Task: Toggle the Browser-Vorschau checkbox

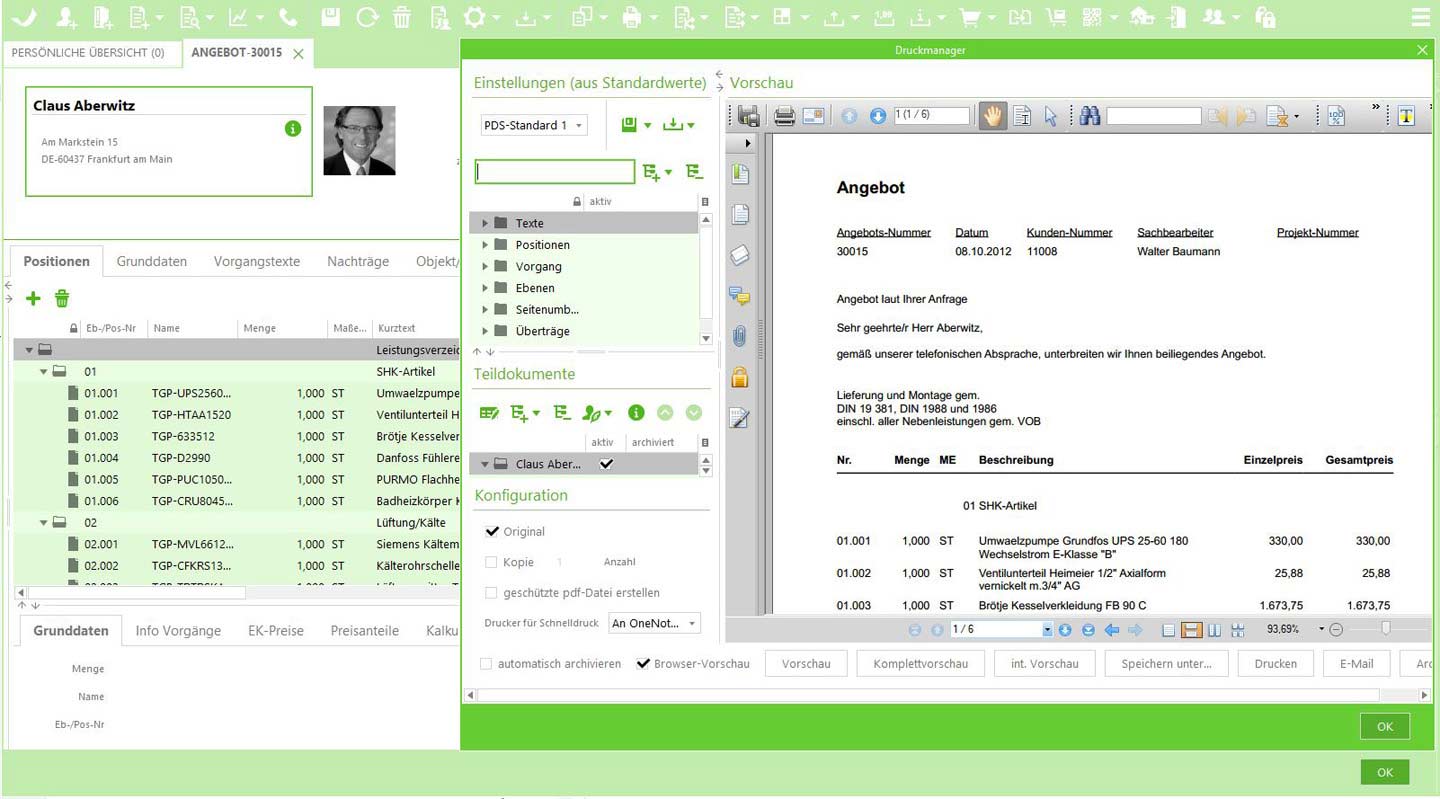Action: tap(643, 663)
